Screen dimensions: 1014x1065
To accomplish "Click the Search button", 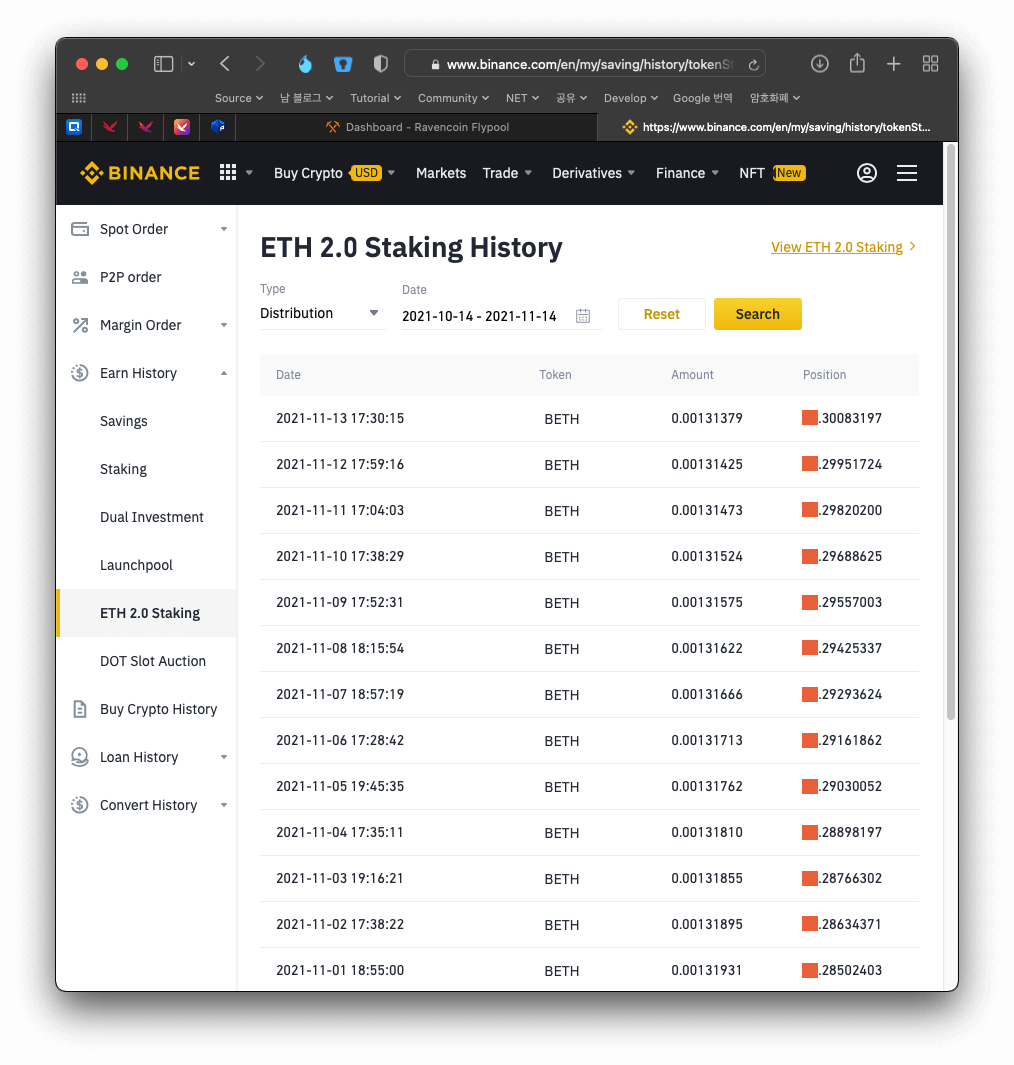I will (757, 314).
